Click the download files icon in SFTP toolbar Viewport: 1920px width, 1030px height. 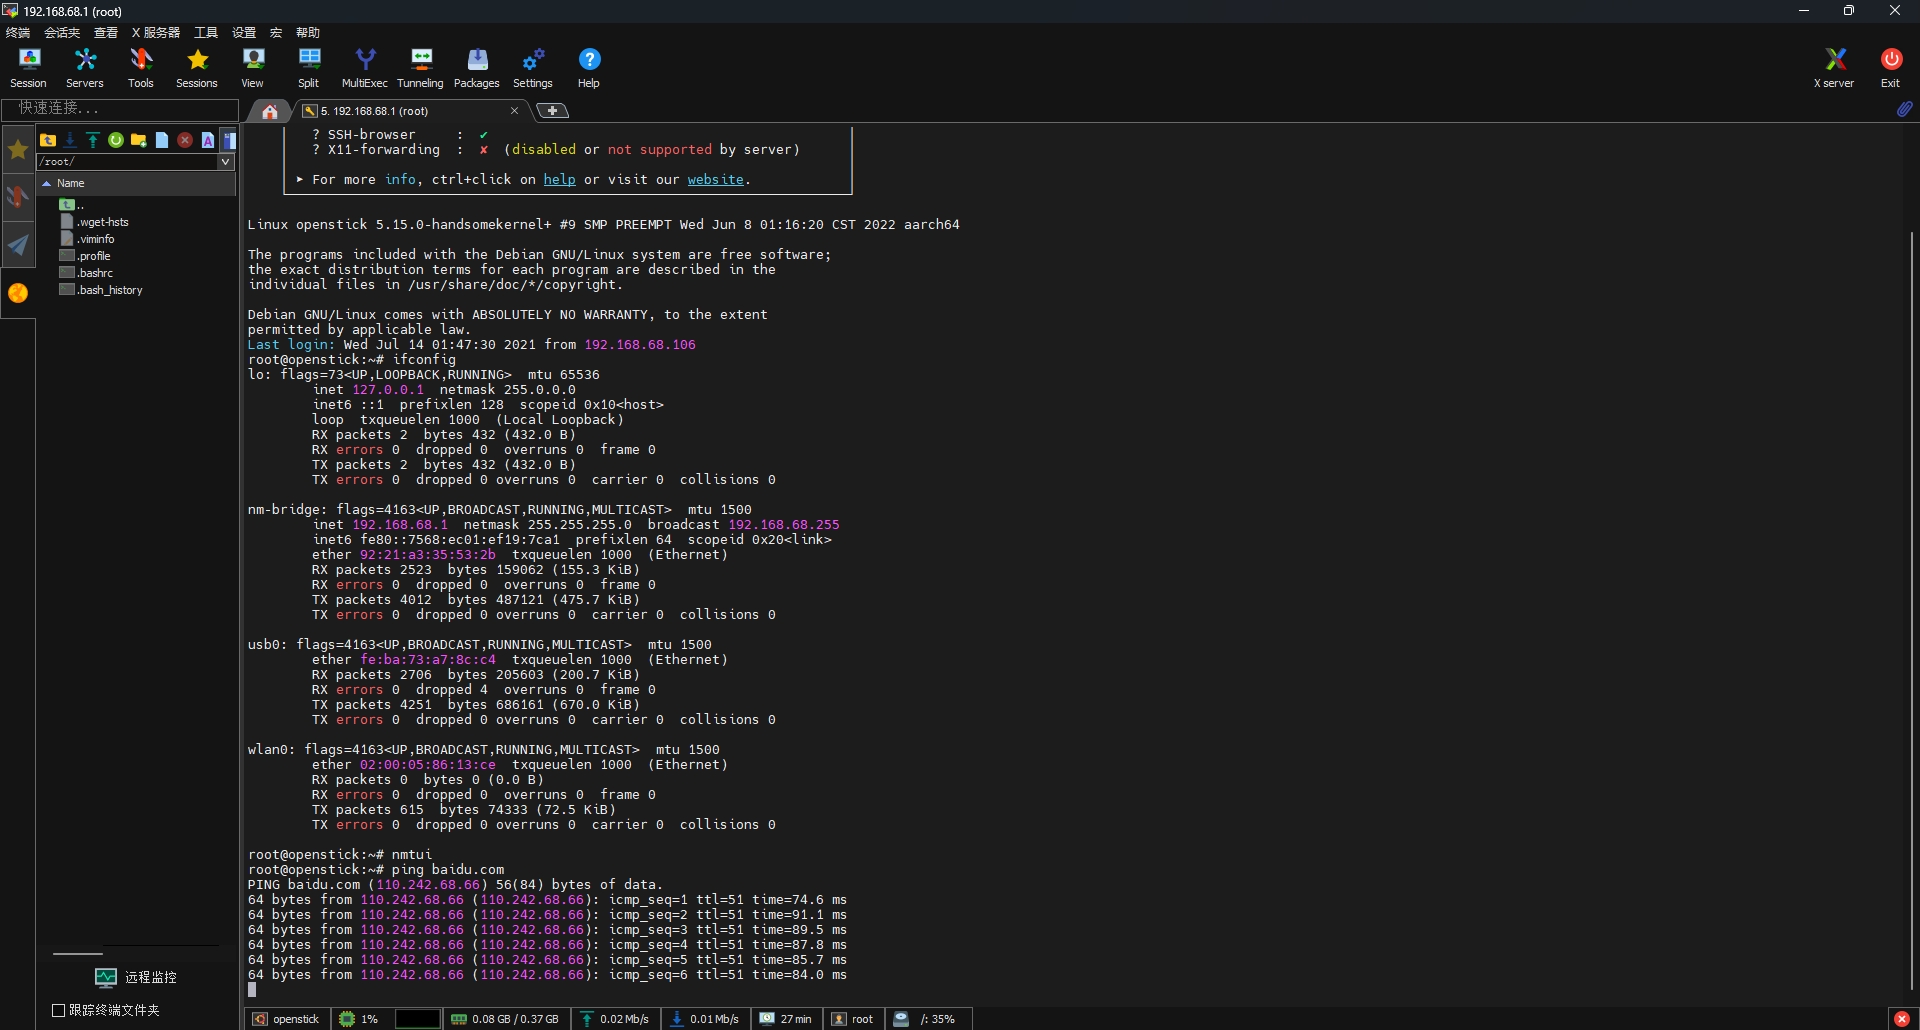pyautogui.click(x=70, y=140)
